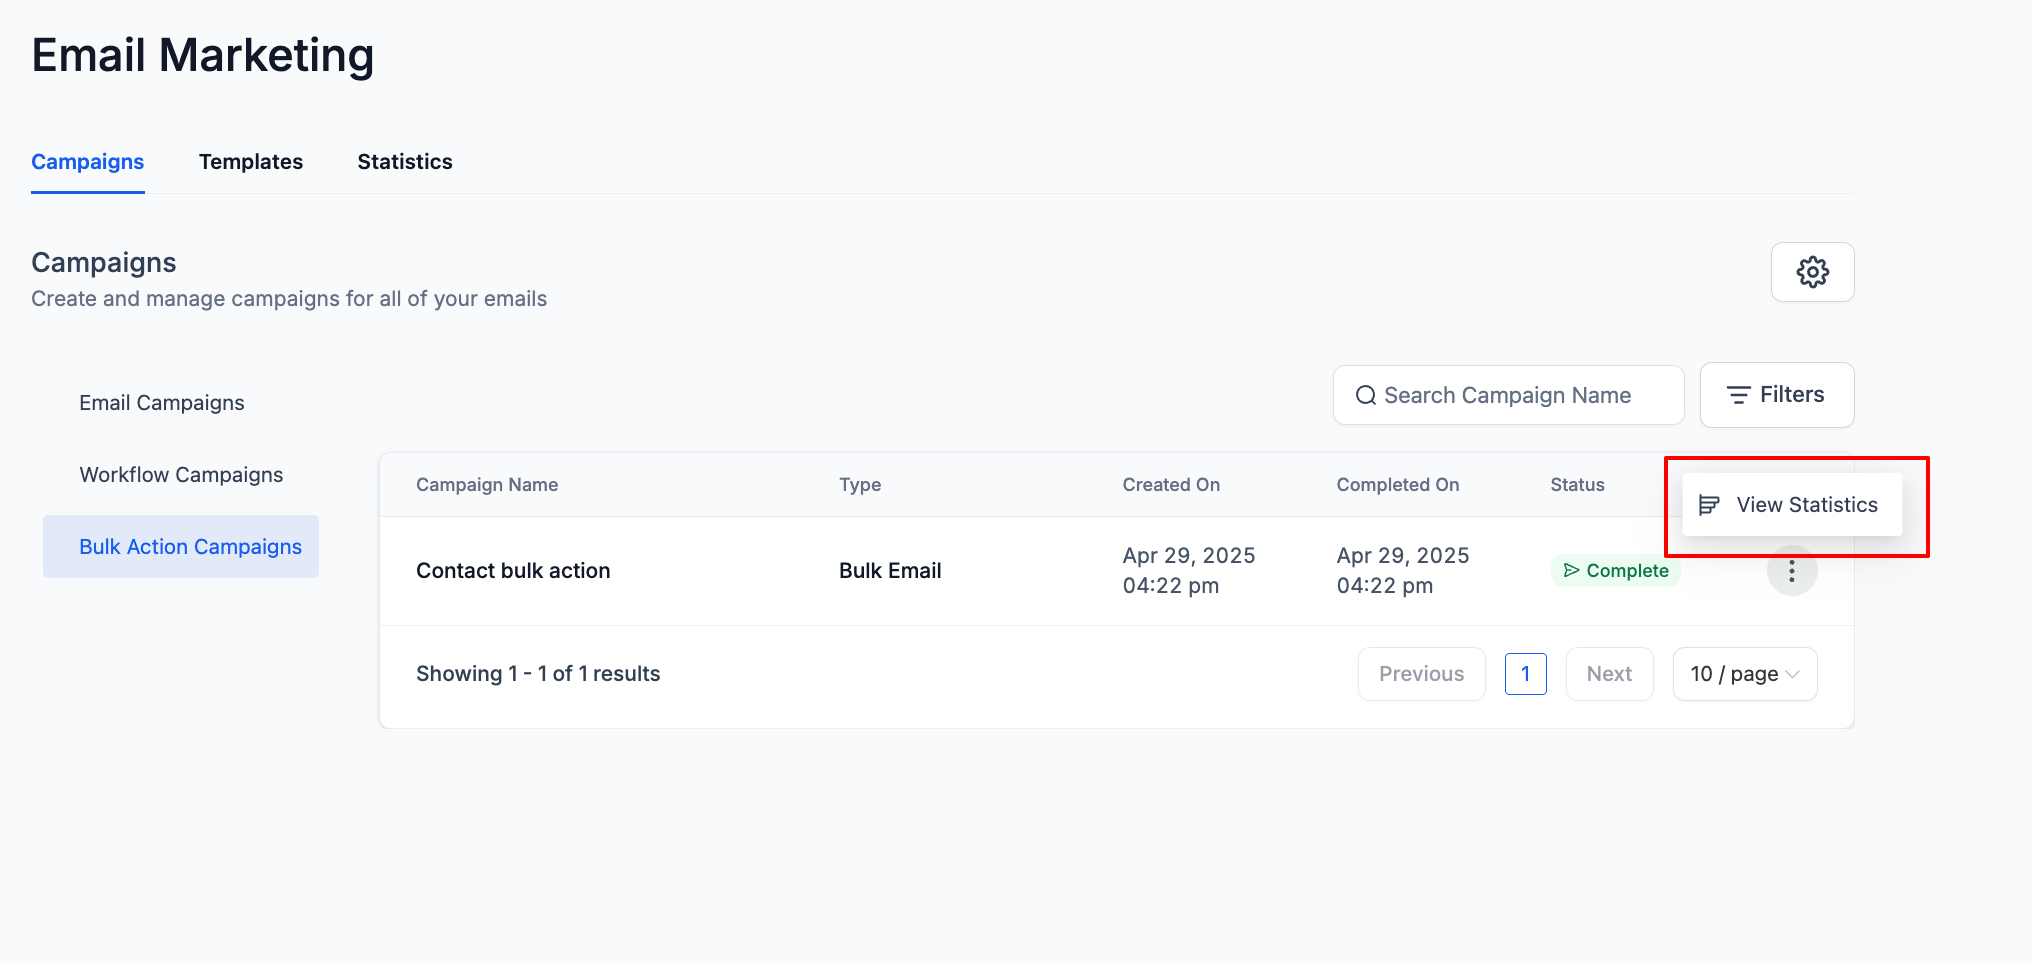The image size is (2032, 961).
Task: Open campaign settings gear icon
Action: click(x=1812, y=272)
